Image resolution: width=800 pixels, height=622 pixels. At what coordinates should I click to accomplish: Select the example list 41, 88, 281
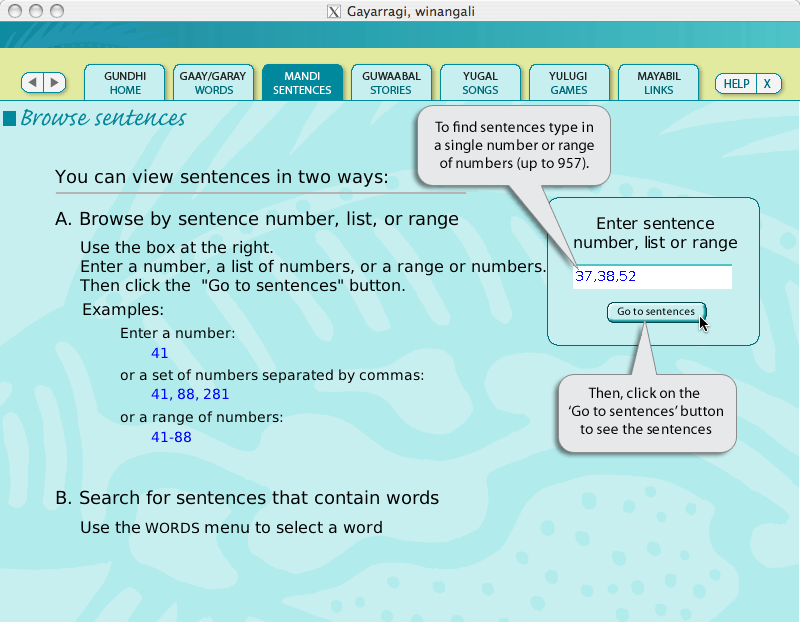click(x=190, y=395)
